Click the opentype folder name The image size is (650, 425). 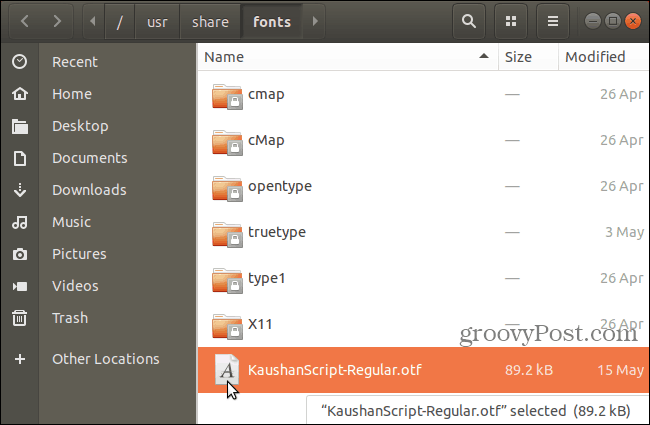tap(280, 187)
